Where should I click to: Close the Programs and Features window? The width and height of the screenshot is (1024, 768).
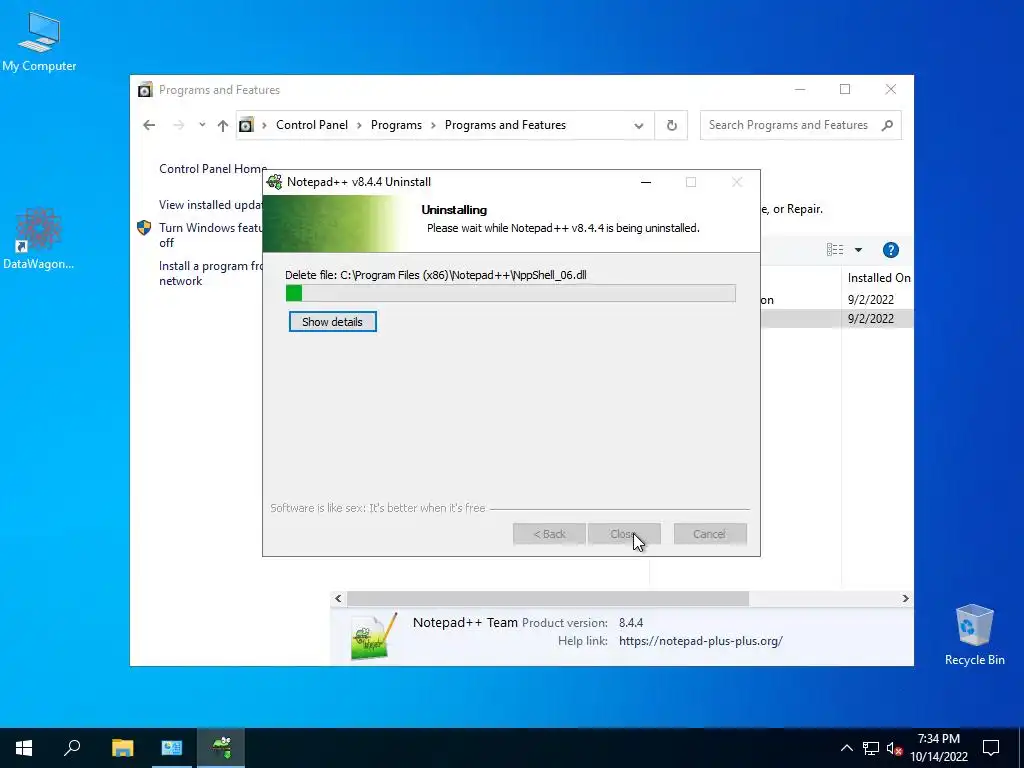891,89
